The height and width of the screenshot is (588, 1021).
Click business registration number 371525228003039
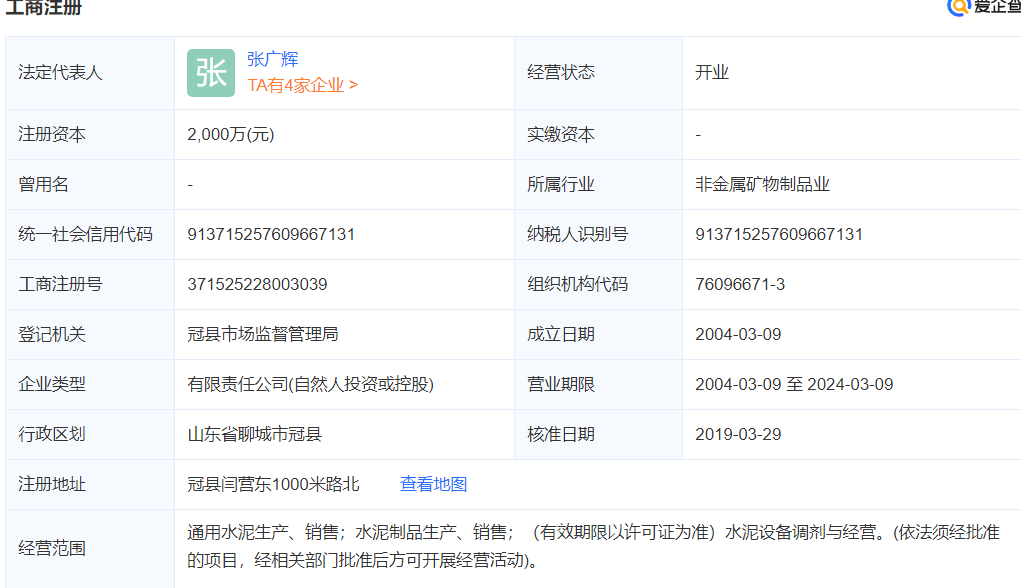tap(257, 284)
